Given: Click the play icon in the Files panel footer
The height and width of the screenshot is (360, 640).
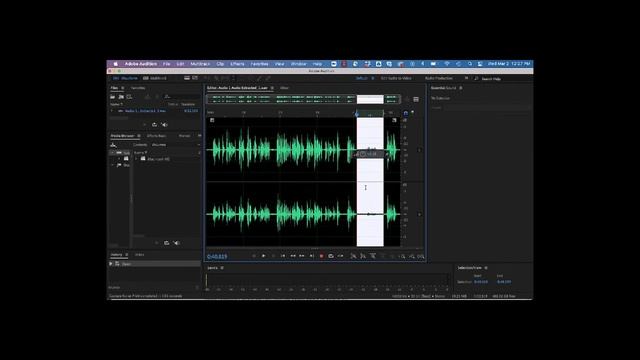Looking at the screenshot, I should [x=145, y=124].
